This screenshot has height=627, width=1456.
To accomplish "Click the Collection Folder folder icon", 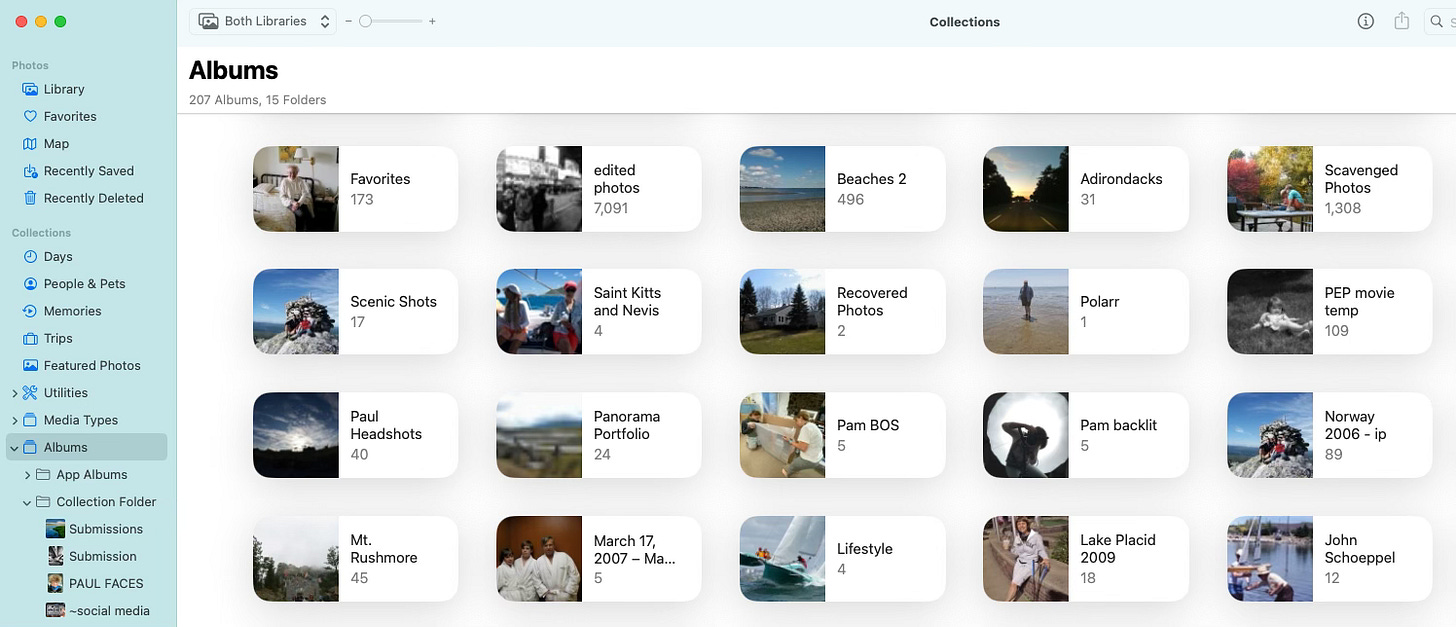I will click(43, 502).
